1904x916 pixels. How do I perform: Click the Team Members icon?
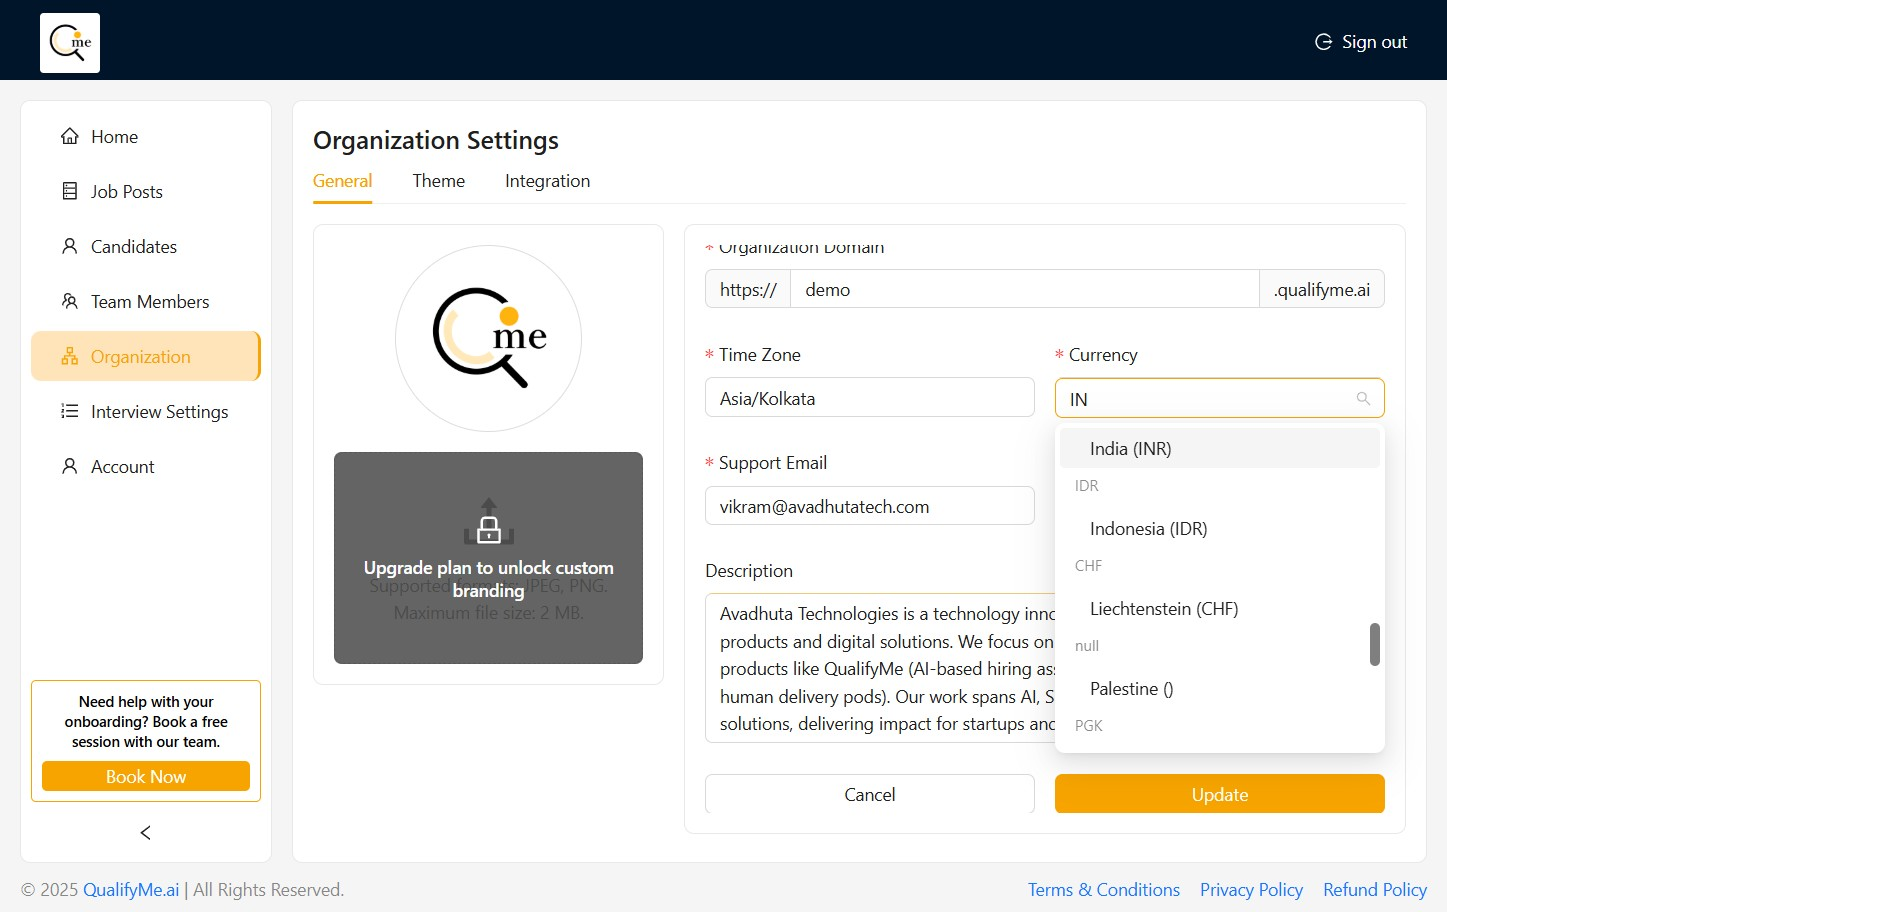pos(70,301)
